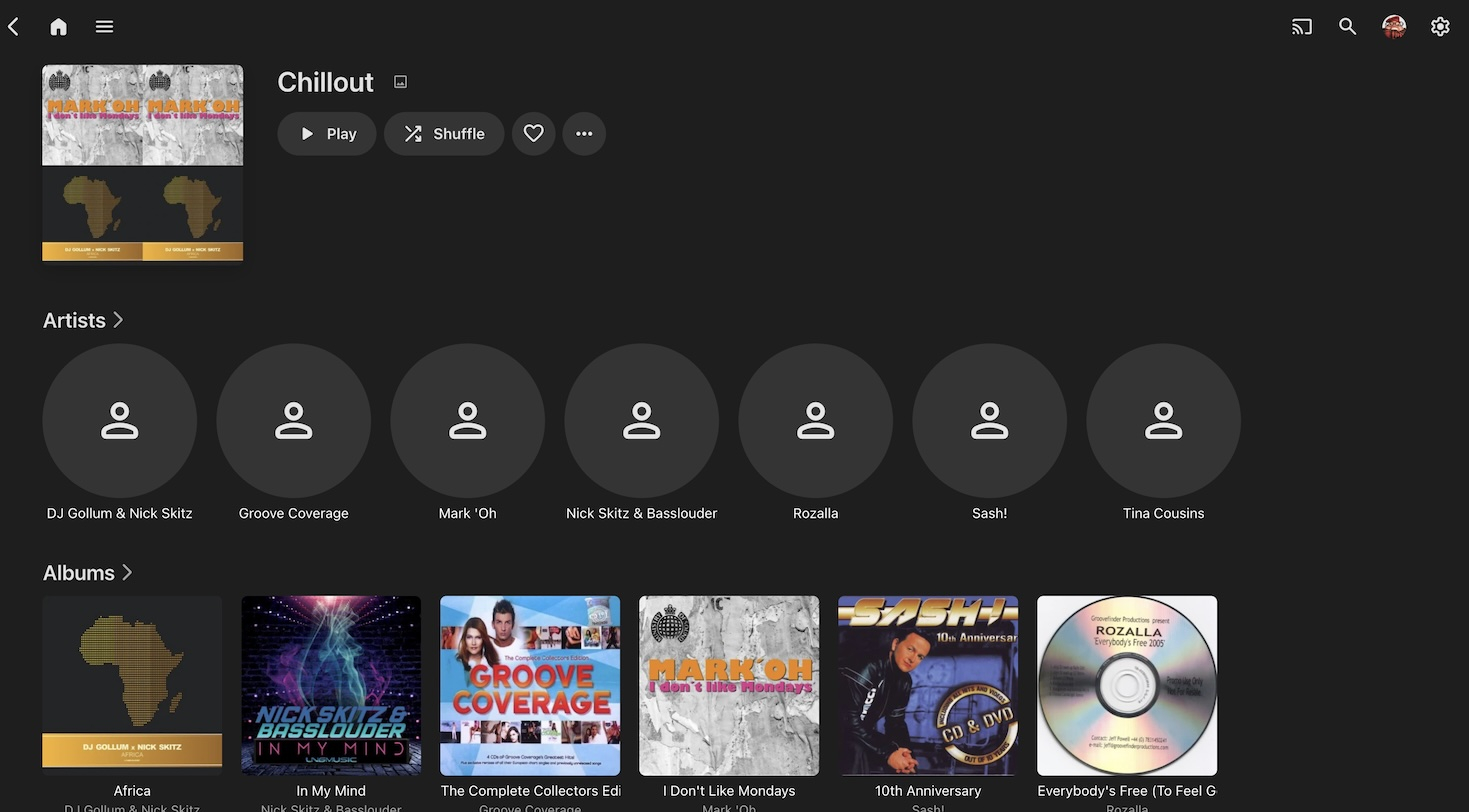Click the Cast to device icon
Screen dimensions: 1469x812
1301,27
